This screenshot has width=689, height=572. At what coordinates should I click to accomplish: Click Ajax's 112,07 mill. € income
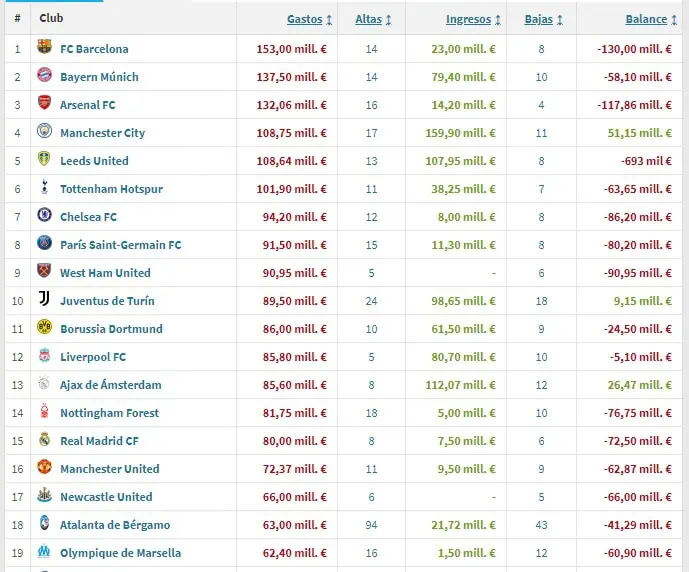point(460,385)
